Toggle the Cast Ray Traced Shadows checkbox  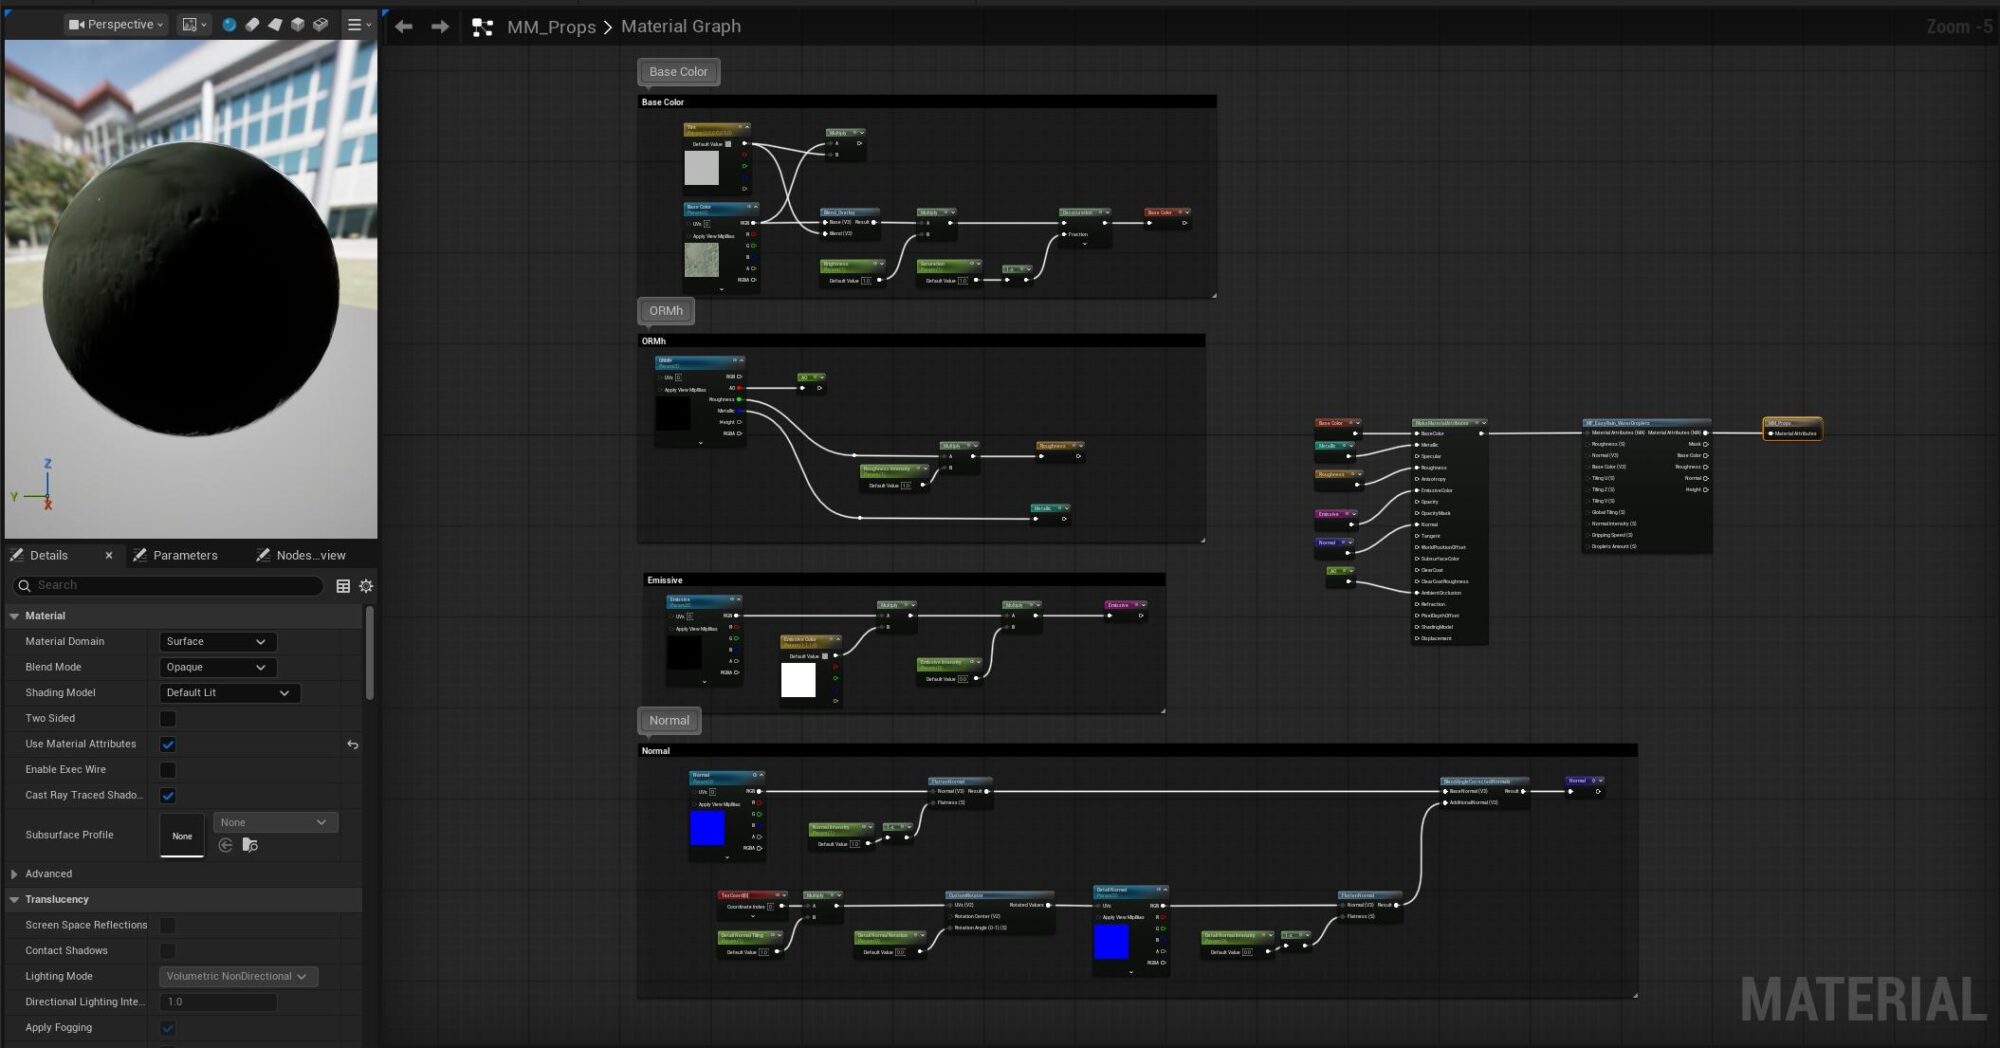point(167,795)
